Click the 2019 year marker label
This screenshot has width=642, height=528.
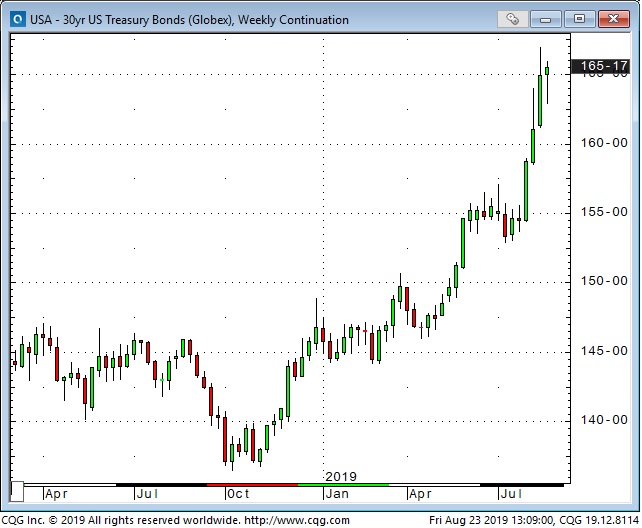pos(341,477)
